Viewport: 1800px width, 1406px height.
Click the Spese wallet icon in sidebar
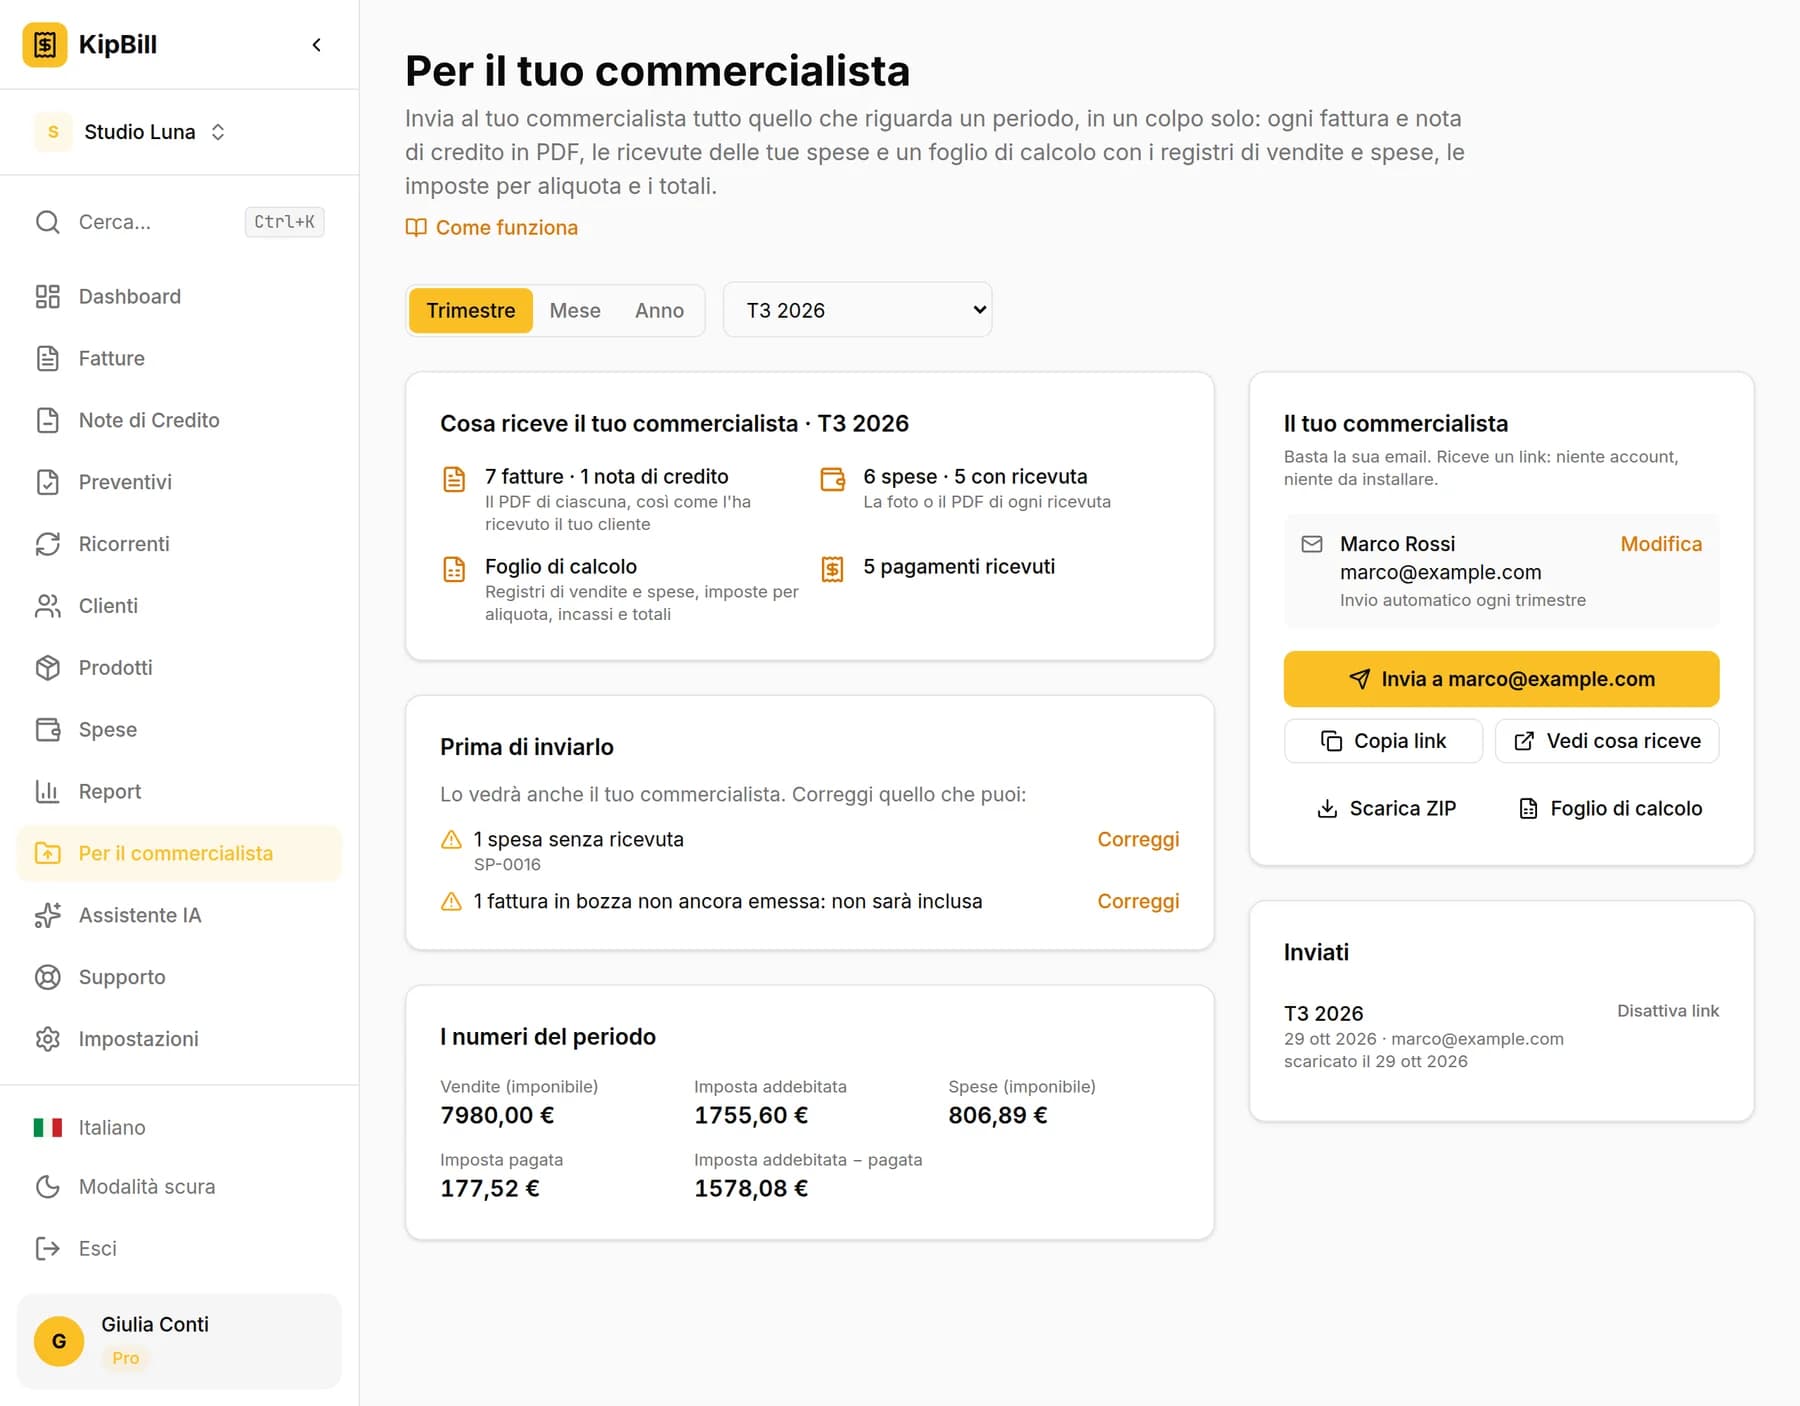[x=48, y=730]
